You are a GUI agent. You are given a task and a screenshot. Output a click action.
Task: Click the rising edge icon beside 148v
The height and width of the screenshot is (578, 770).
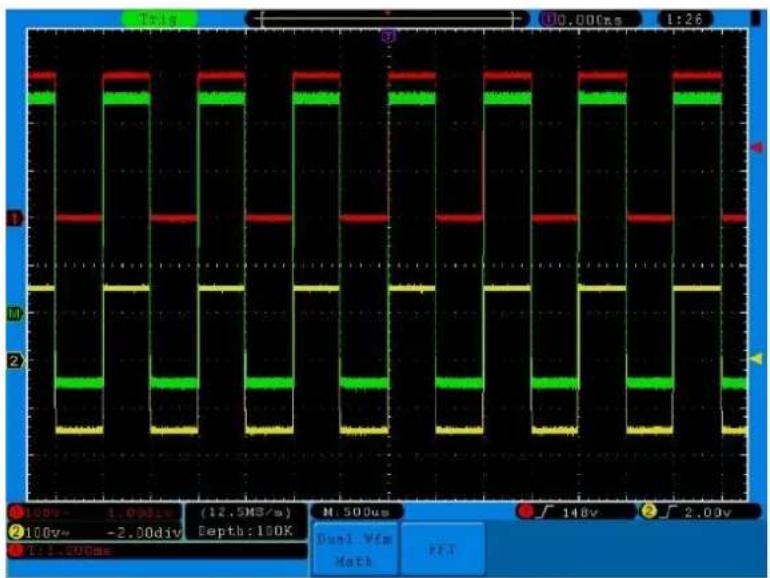(x=545, y=512)
